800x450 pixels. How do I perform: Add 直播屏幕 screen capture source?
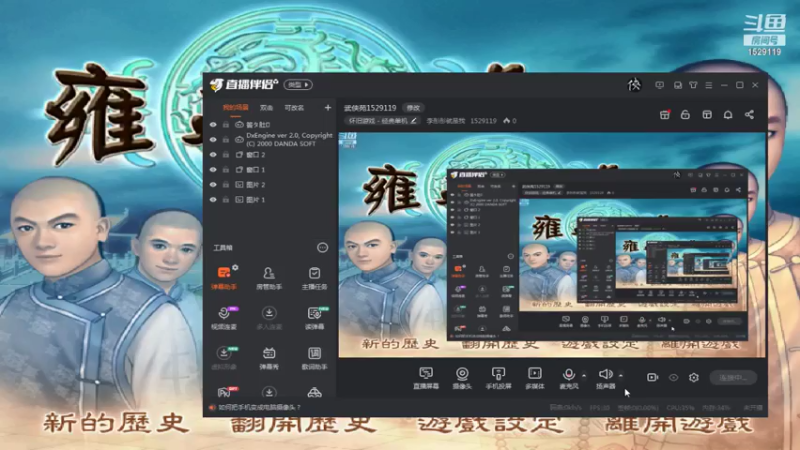point(426,378)
